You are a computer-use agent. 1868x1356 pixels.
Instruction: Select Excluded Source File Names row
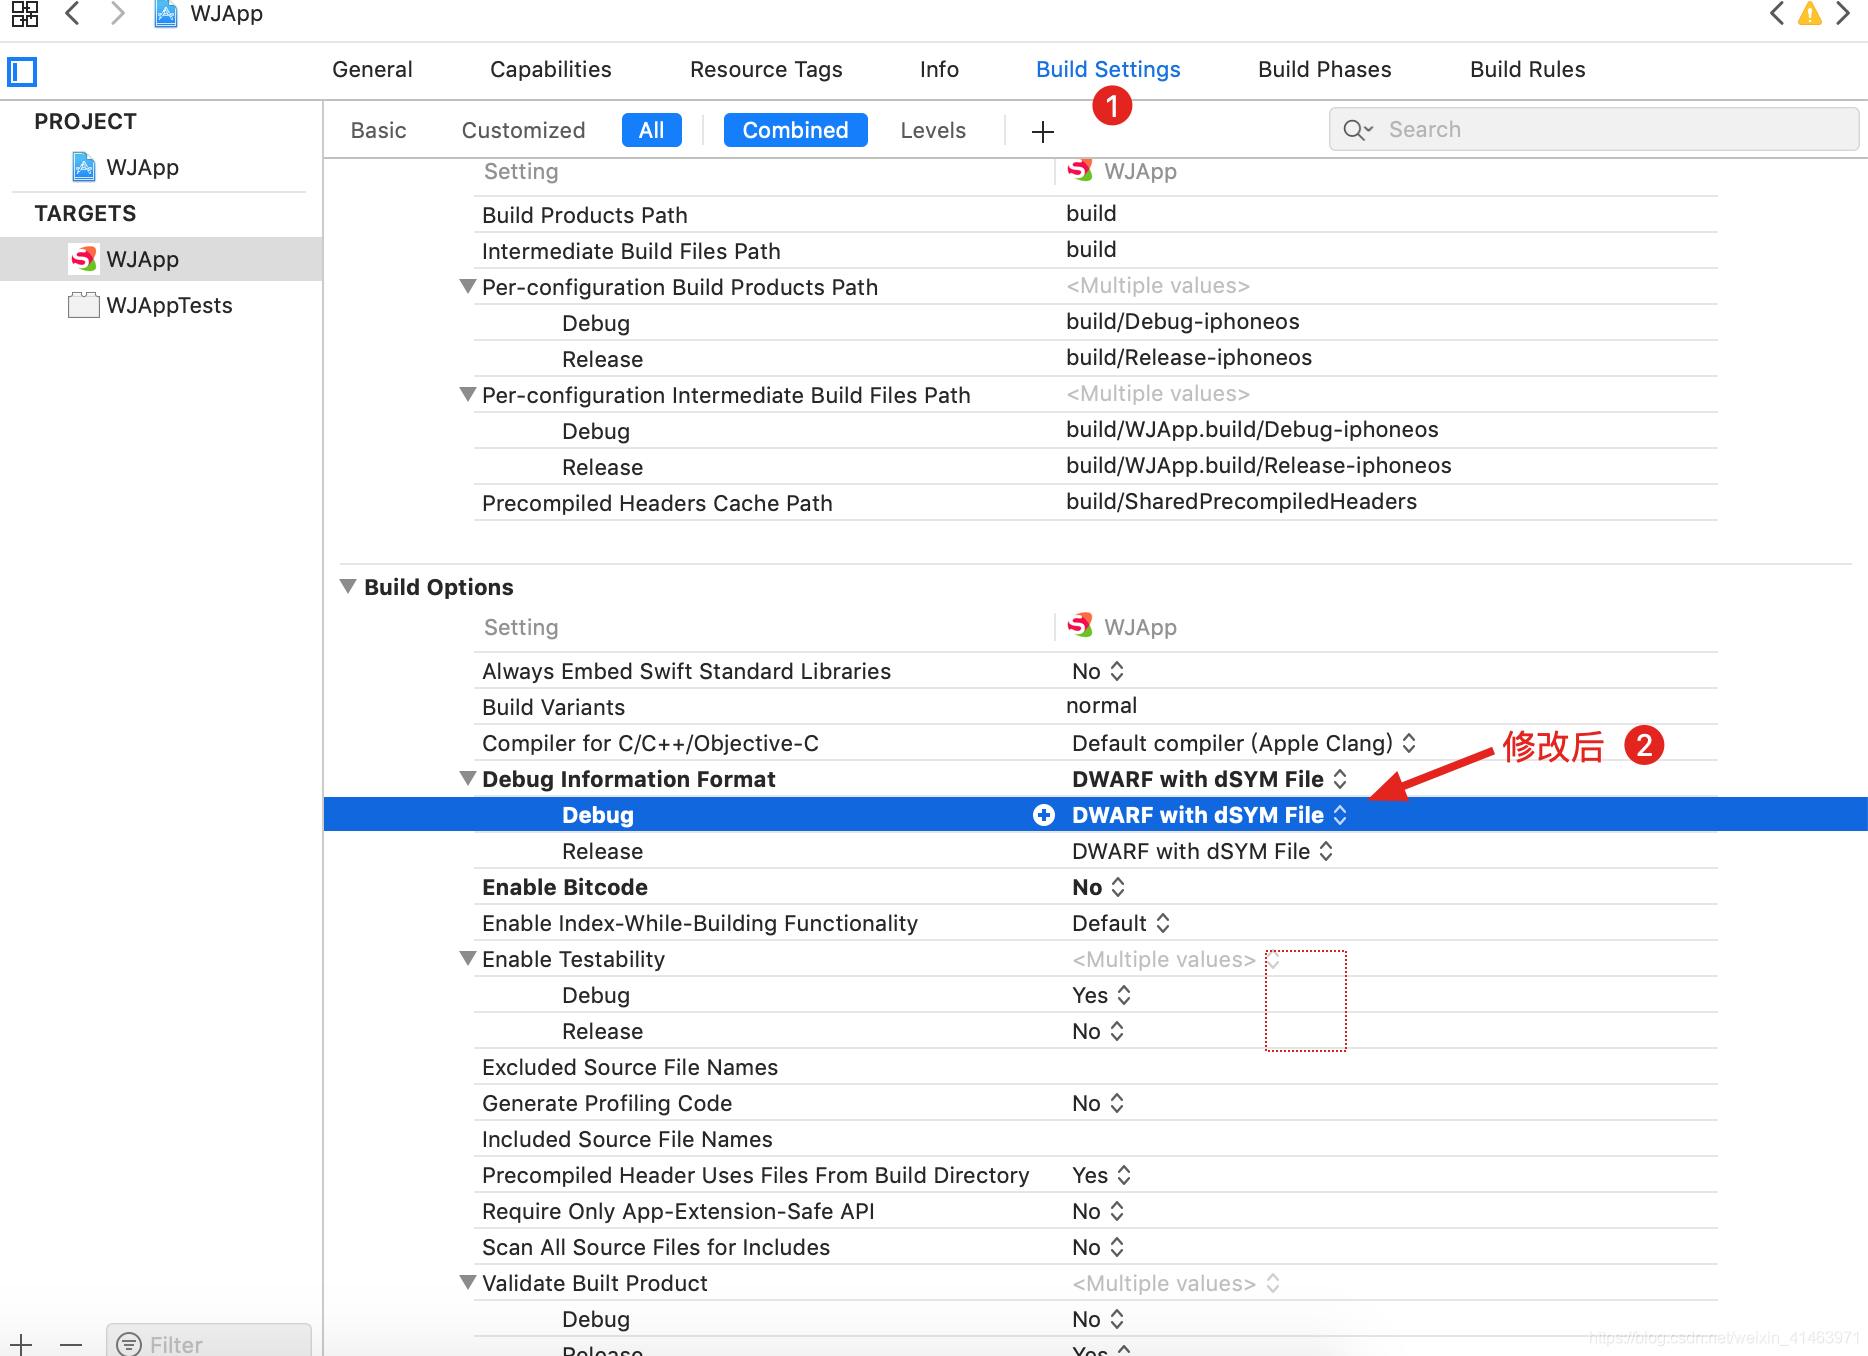pos(1096,1067)
